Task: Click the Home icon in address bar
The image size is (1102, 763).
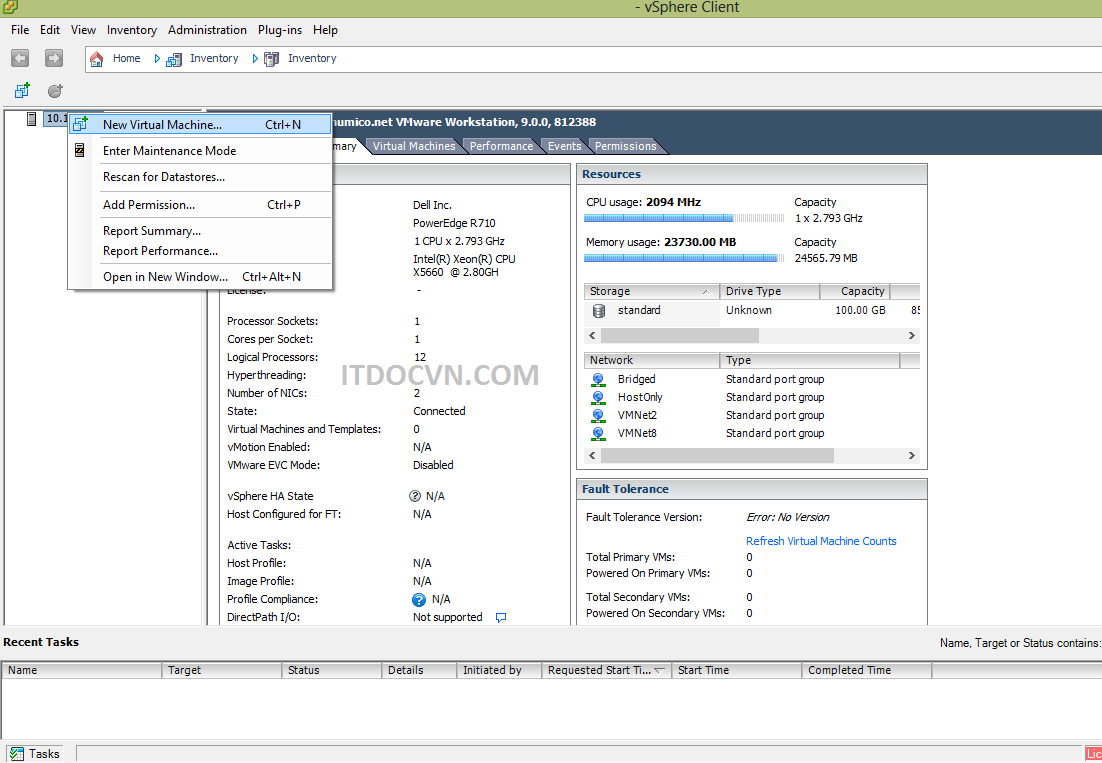Action: 97,59
